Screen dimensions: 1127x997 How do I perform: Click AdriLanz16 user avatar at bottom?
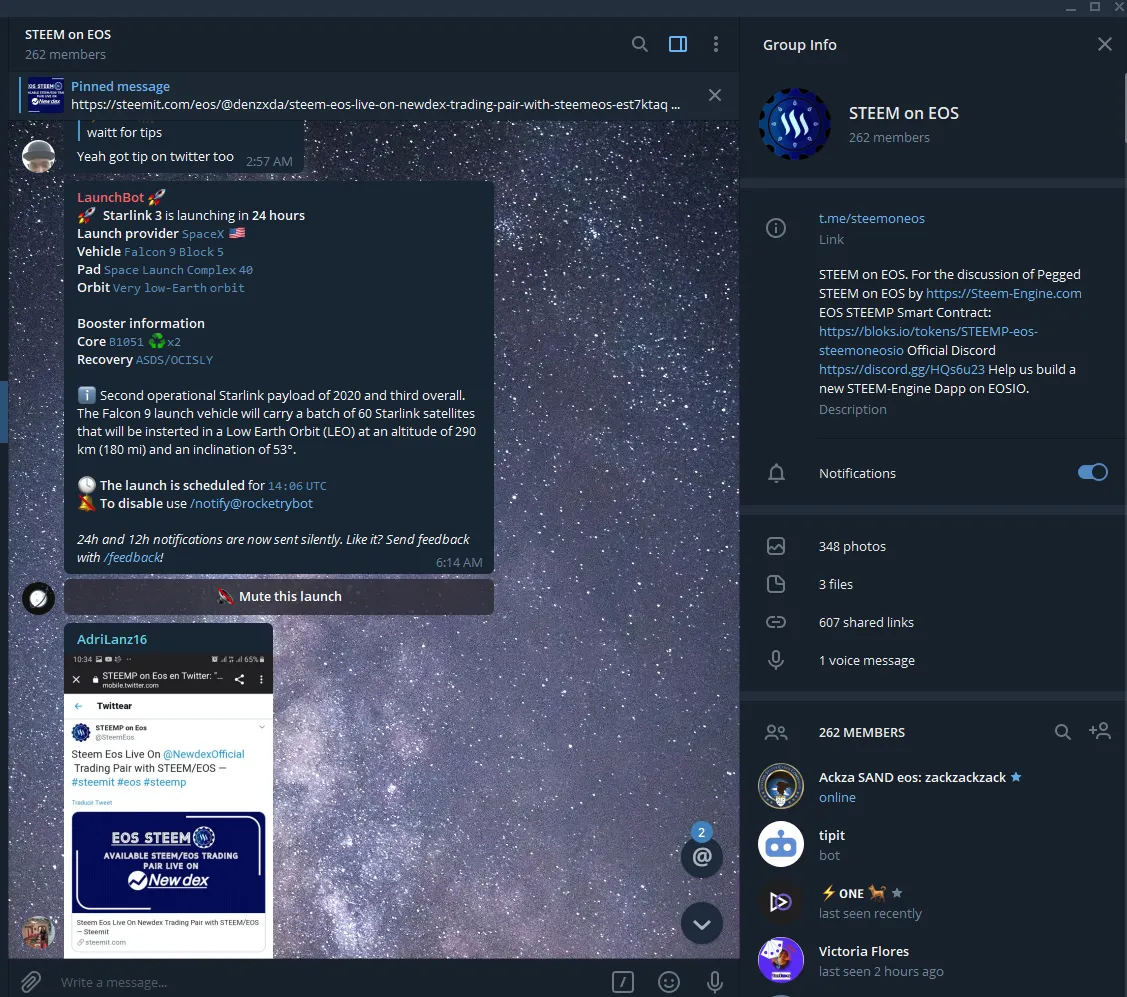[39, 932]
